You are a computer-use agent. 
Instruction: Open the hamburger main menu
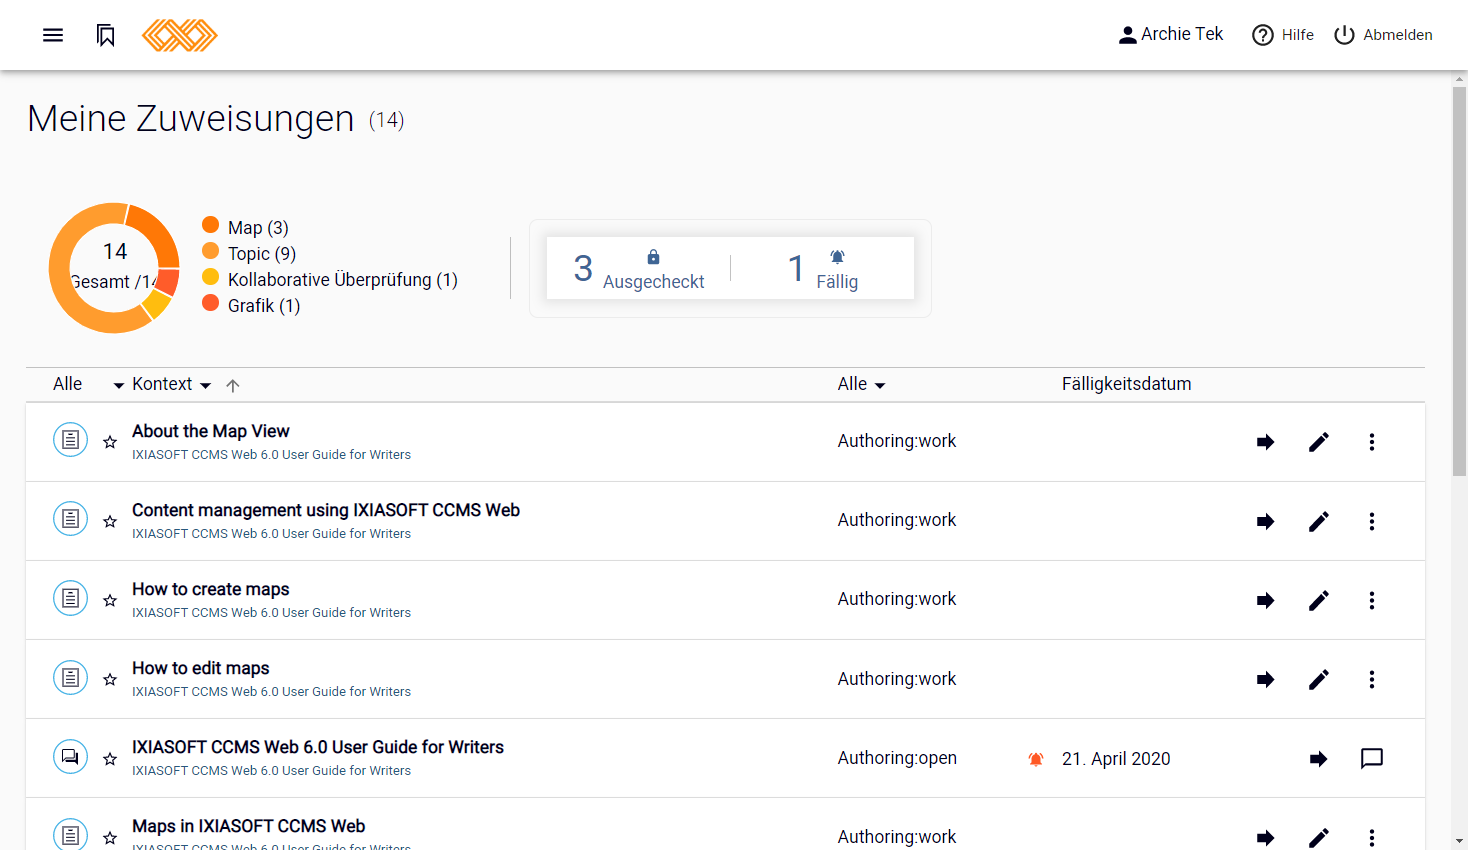click(x=53, y=35)
